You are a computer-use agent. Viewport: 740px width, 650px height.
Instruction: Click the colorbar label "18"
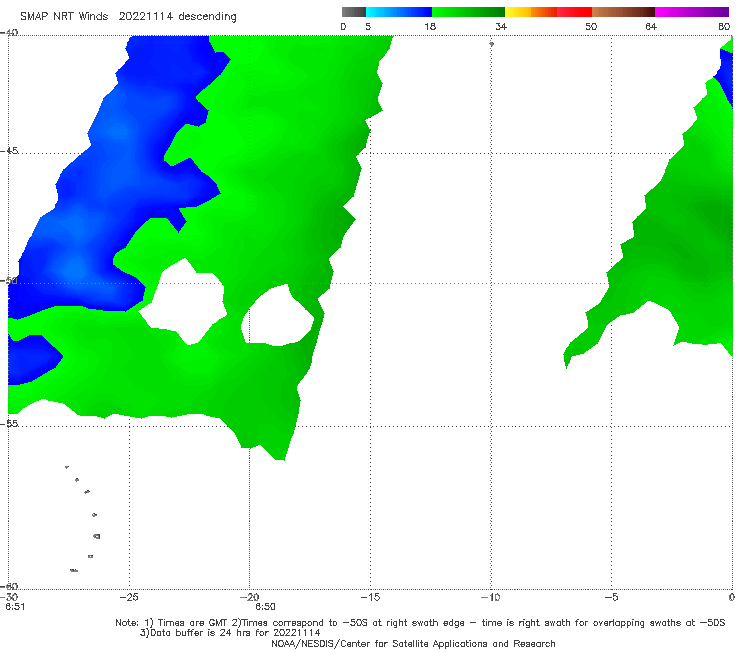(430, 27)
